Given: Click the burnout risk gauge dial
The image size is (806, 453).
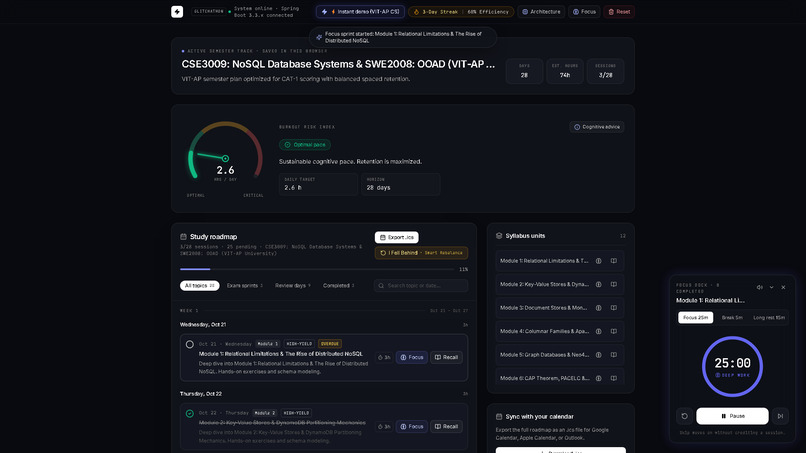Looking at the screenshot, I should 225,153.
